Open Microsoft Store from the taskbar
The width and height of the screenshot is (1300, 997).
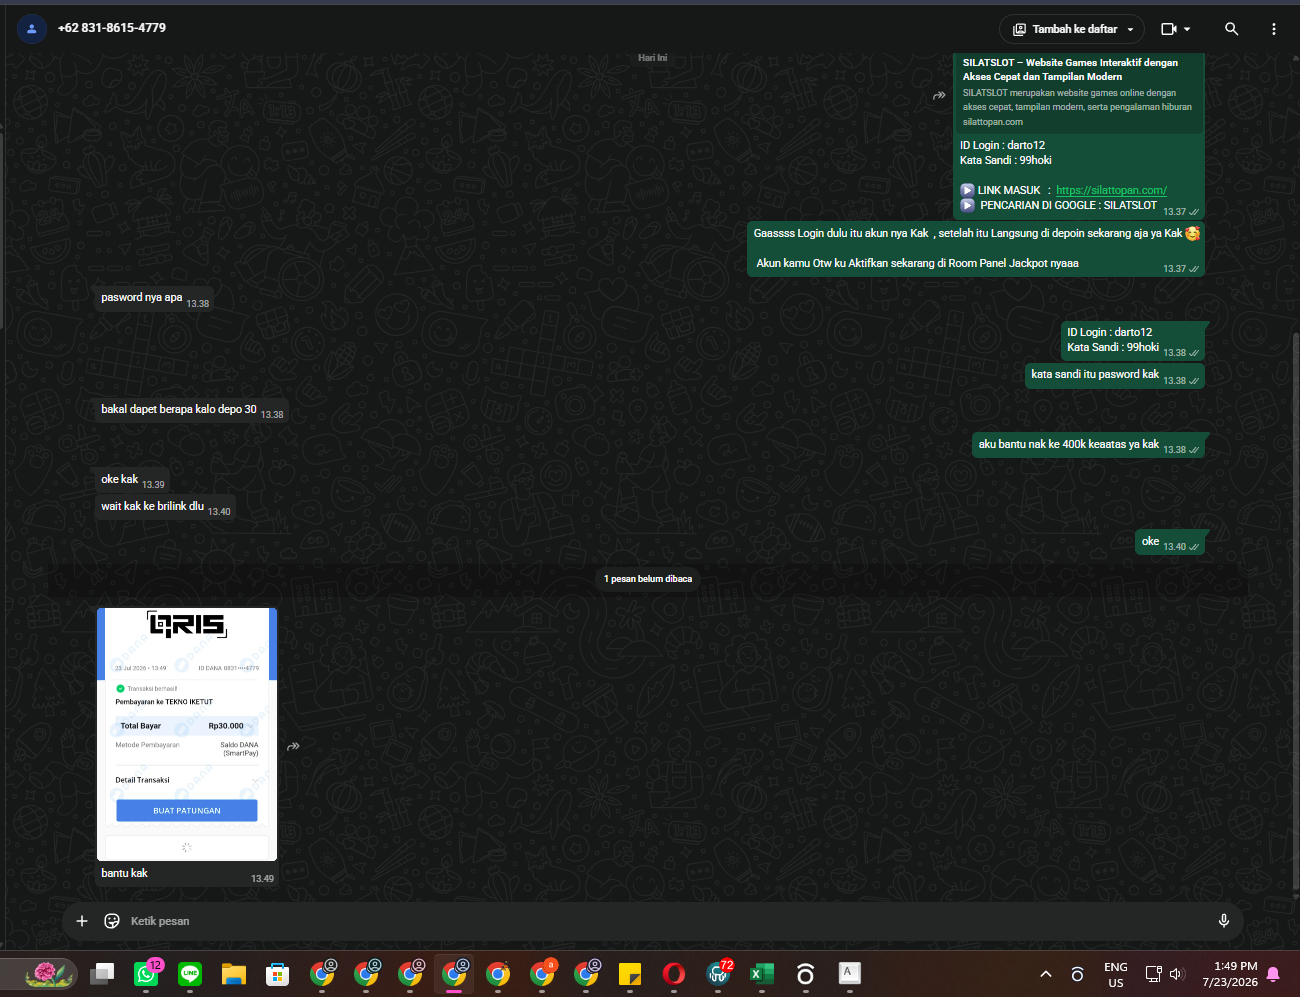pyautogui.click(x=278, y=974)
